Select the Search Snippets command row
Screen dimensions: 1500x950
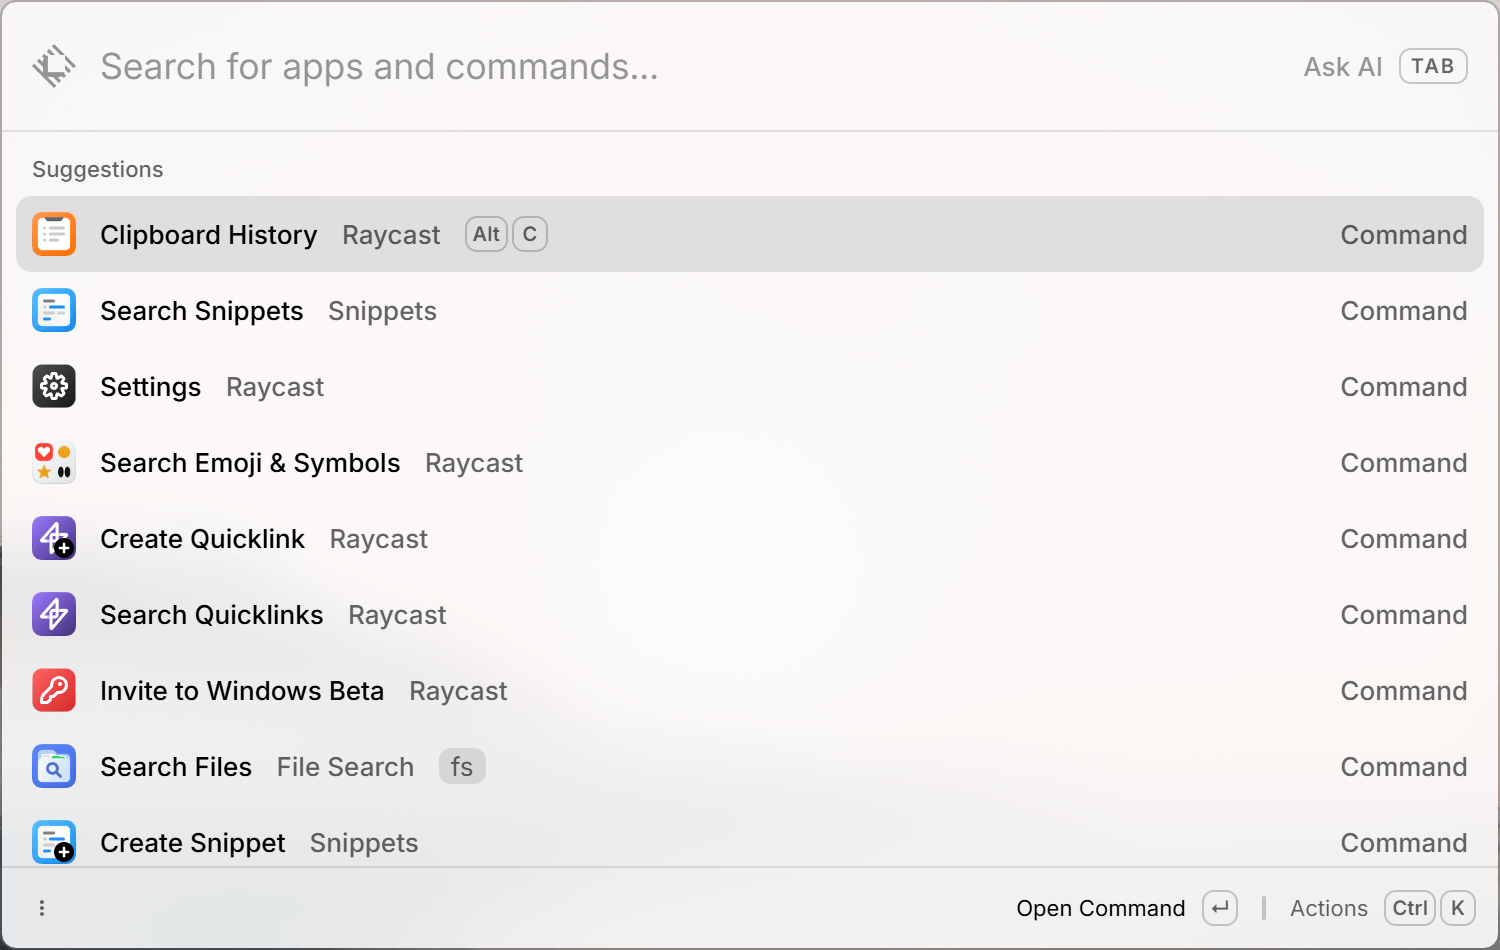pyautogui.click(x=750, y=310)
